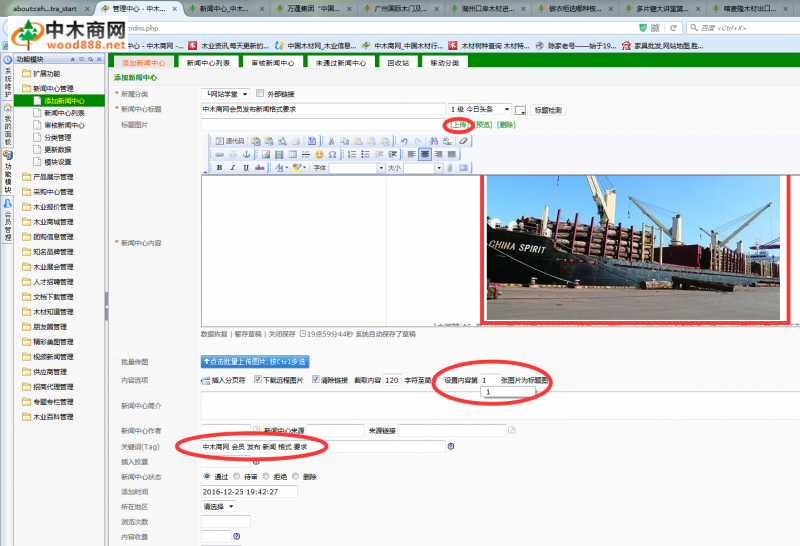800x546 pixels.
Task: Click the 添加时间 date field
Action: 249,492
